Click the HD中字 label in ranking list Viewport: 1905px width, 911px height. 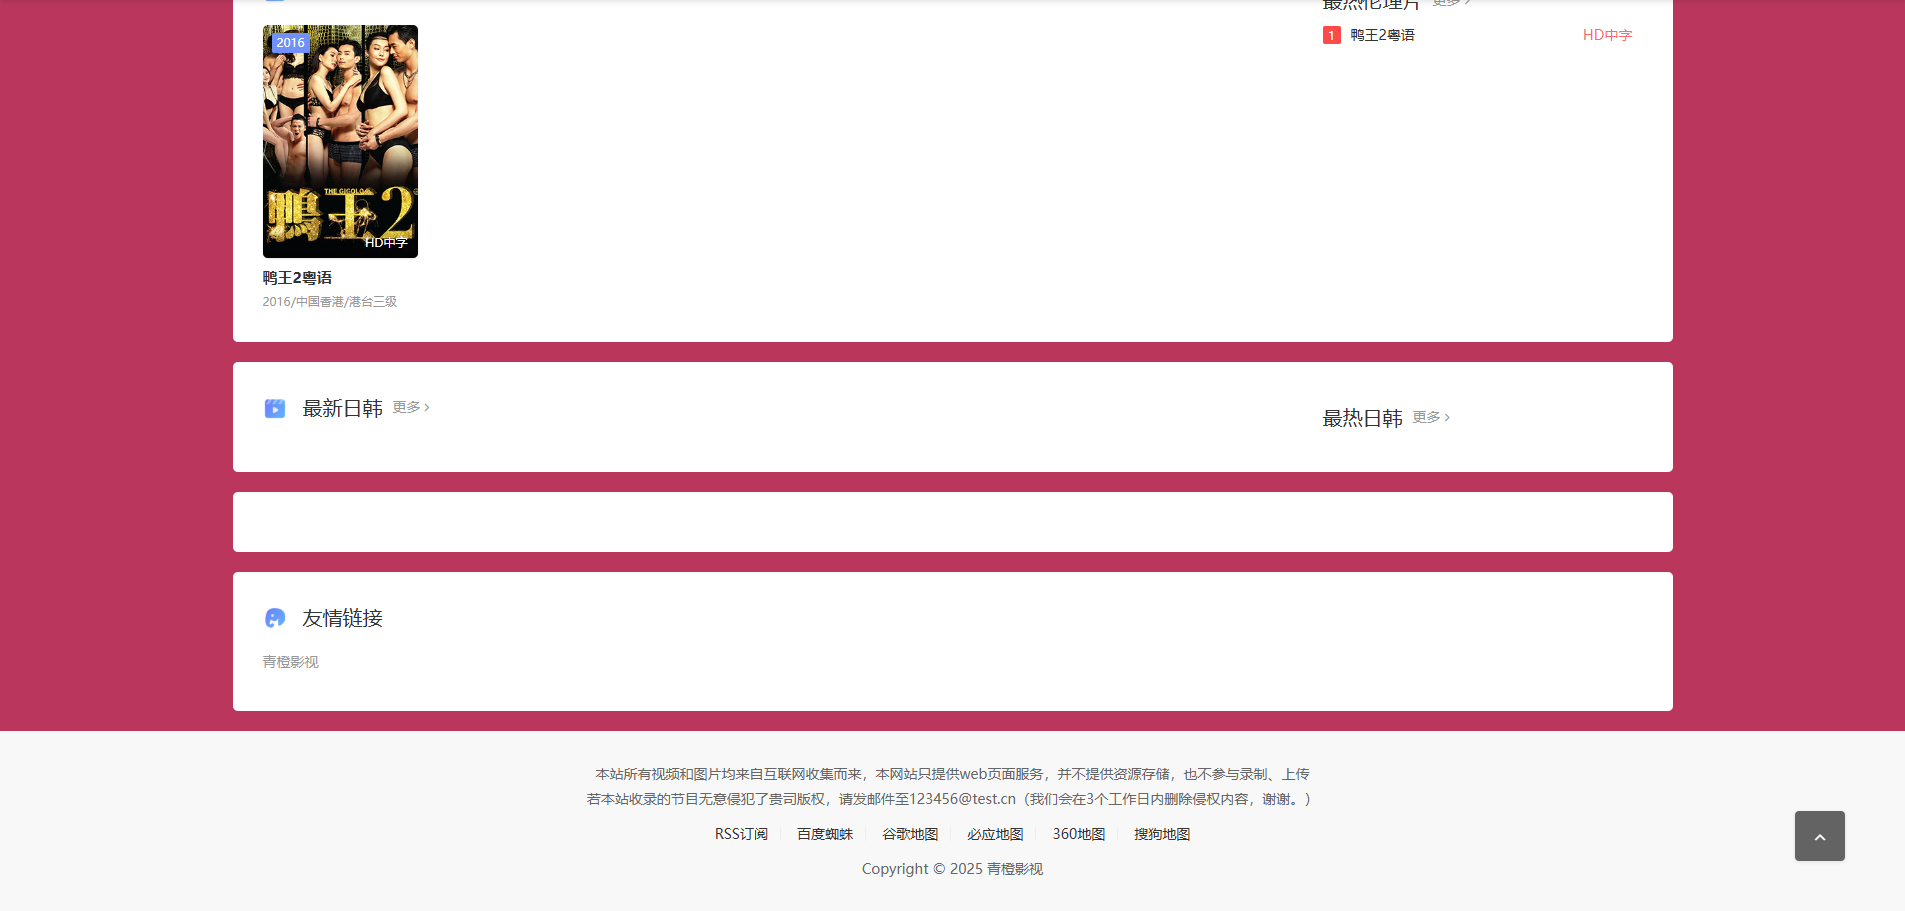pyautogui.click(x=1606, y=35)
